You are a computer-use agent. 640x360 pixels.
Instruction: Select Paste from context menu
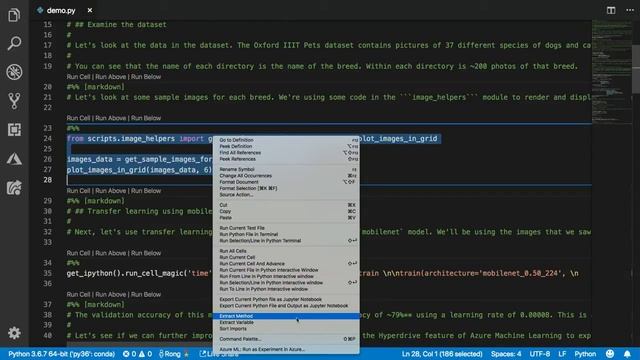(x=286, y=218)
